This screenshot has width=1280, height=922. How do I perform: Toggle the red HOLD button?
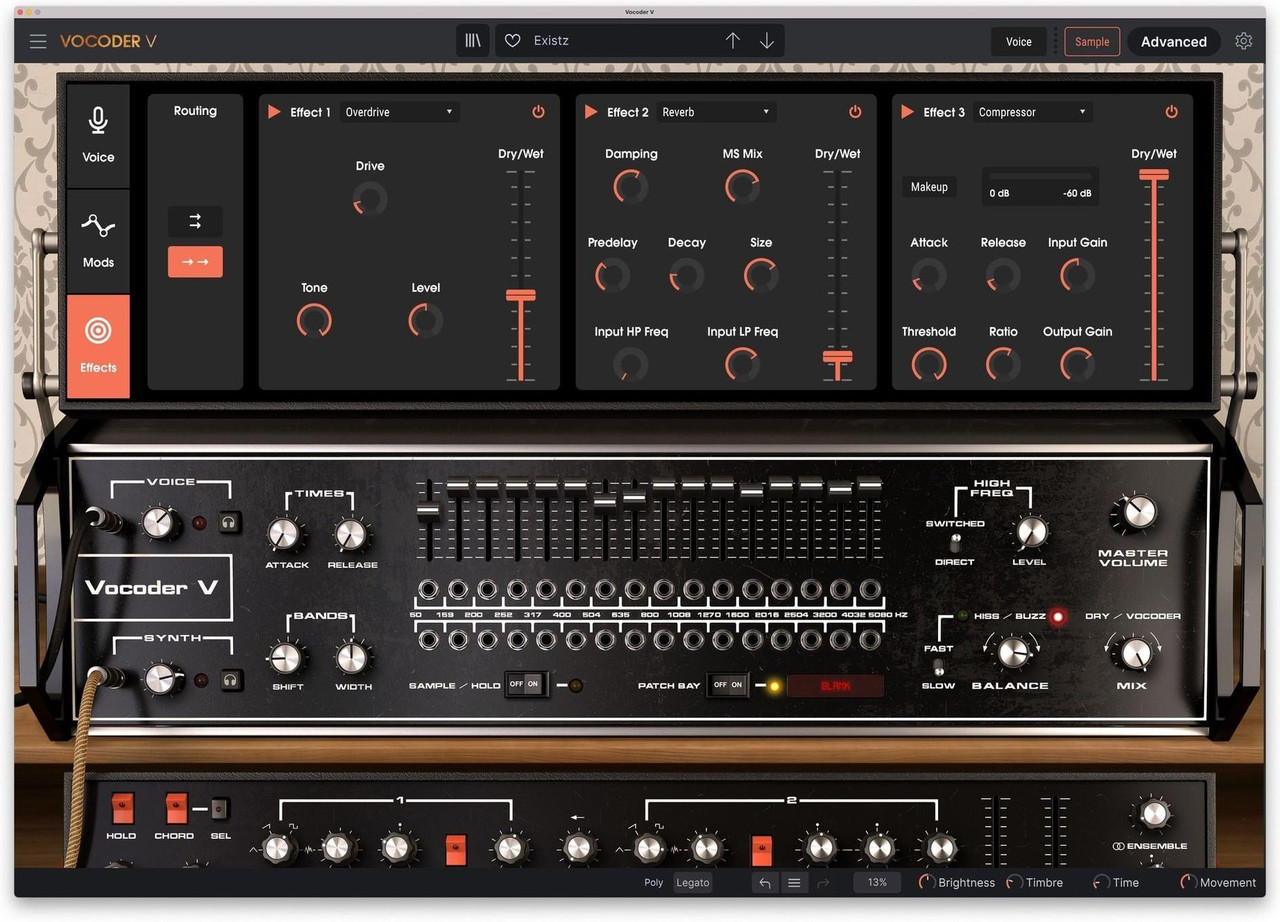click(x=122, y=808)
